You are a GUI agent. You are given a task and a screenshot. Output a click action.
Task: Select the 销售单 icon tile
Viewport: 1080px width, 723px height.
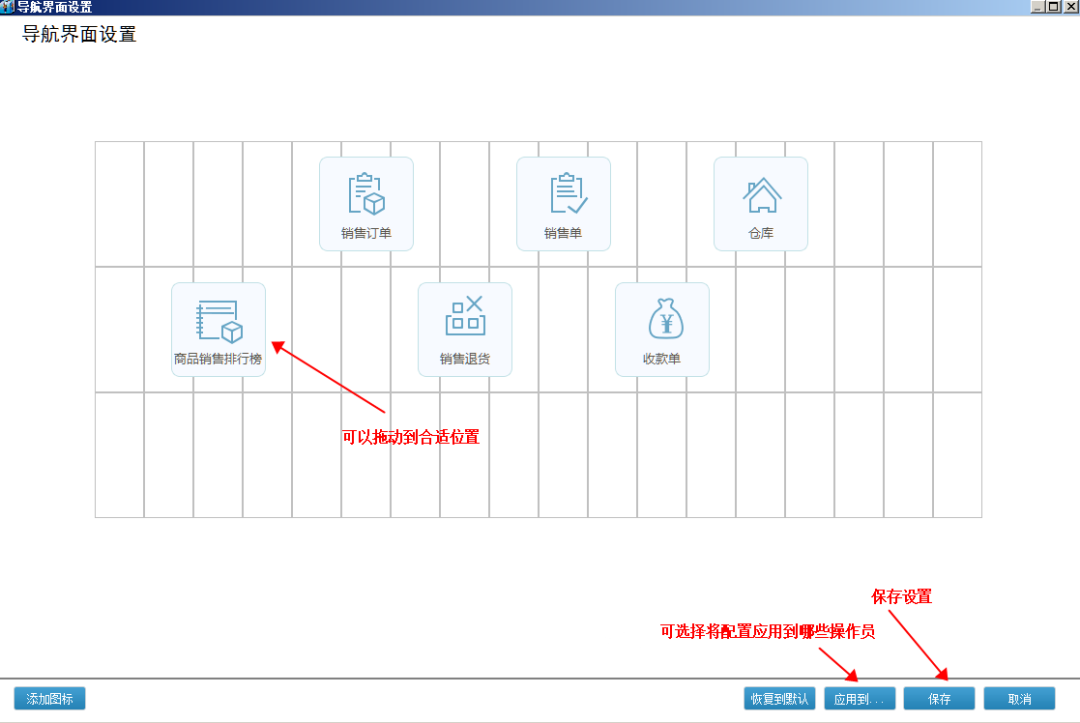click(x=563, y=204)
